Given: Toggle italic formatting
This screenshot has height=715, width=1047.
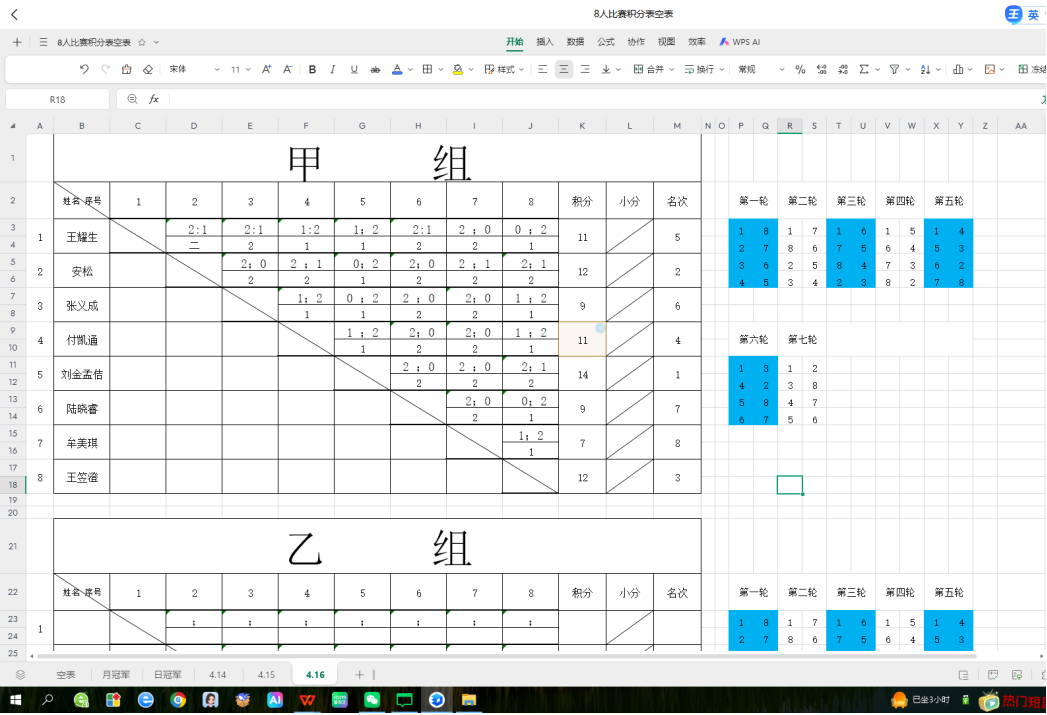Looking at the screenshot, I should [x=333, y=70].
